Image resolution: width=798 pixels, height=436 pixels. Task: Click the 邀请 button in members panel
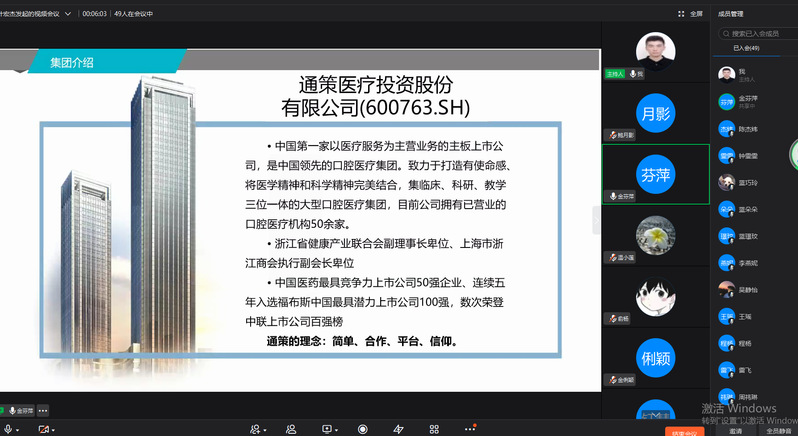coord(735,430)
